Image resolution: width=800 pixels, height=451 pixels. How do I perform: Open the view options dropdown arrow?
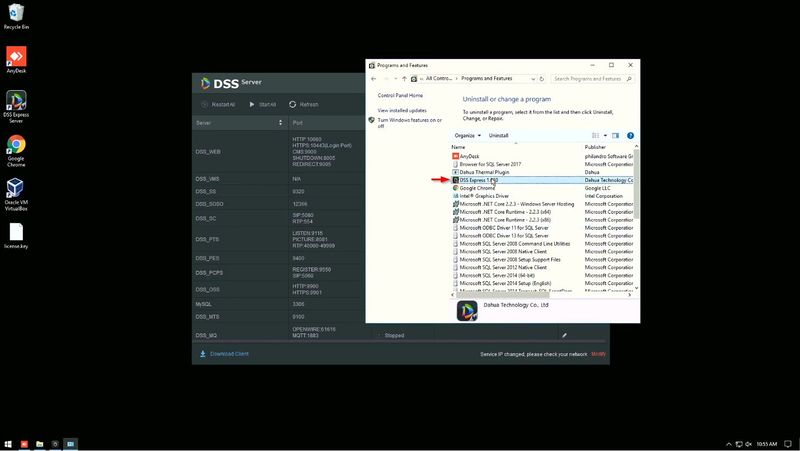(605, 136)
